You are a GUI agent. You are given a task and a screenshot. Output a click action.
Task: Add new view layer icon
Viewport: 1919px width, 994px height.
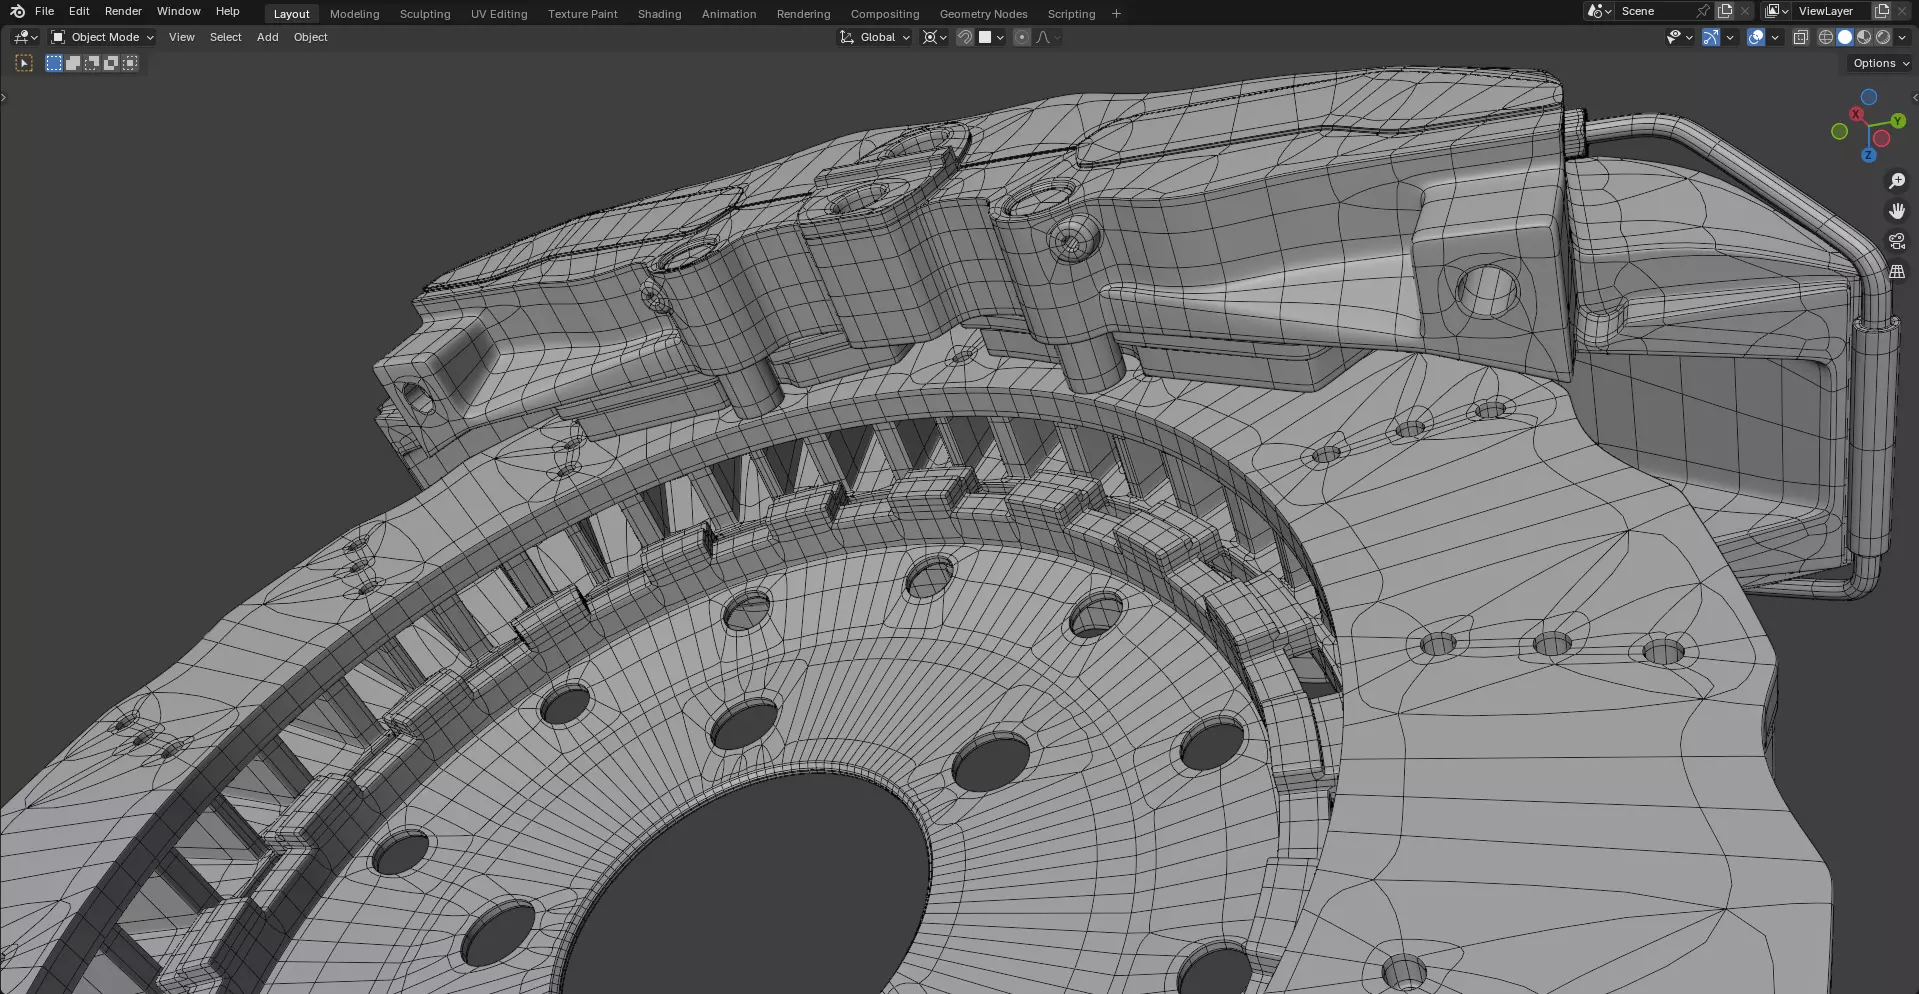(1882, 11)
